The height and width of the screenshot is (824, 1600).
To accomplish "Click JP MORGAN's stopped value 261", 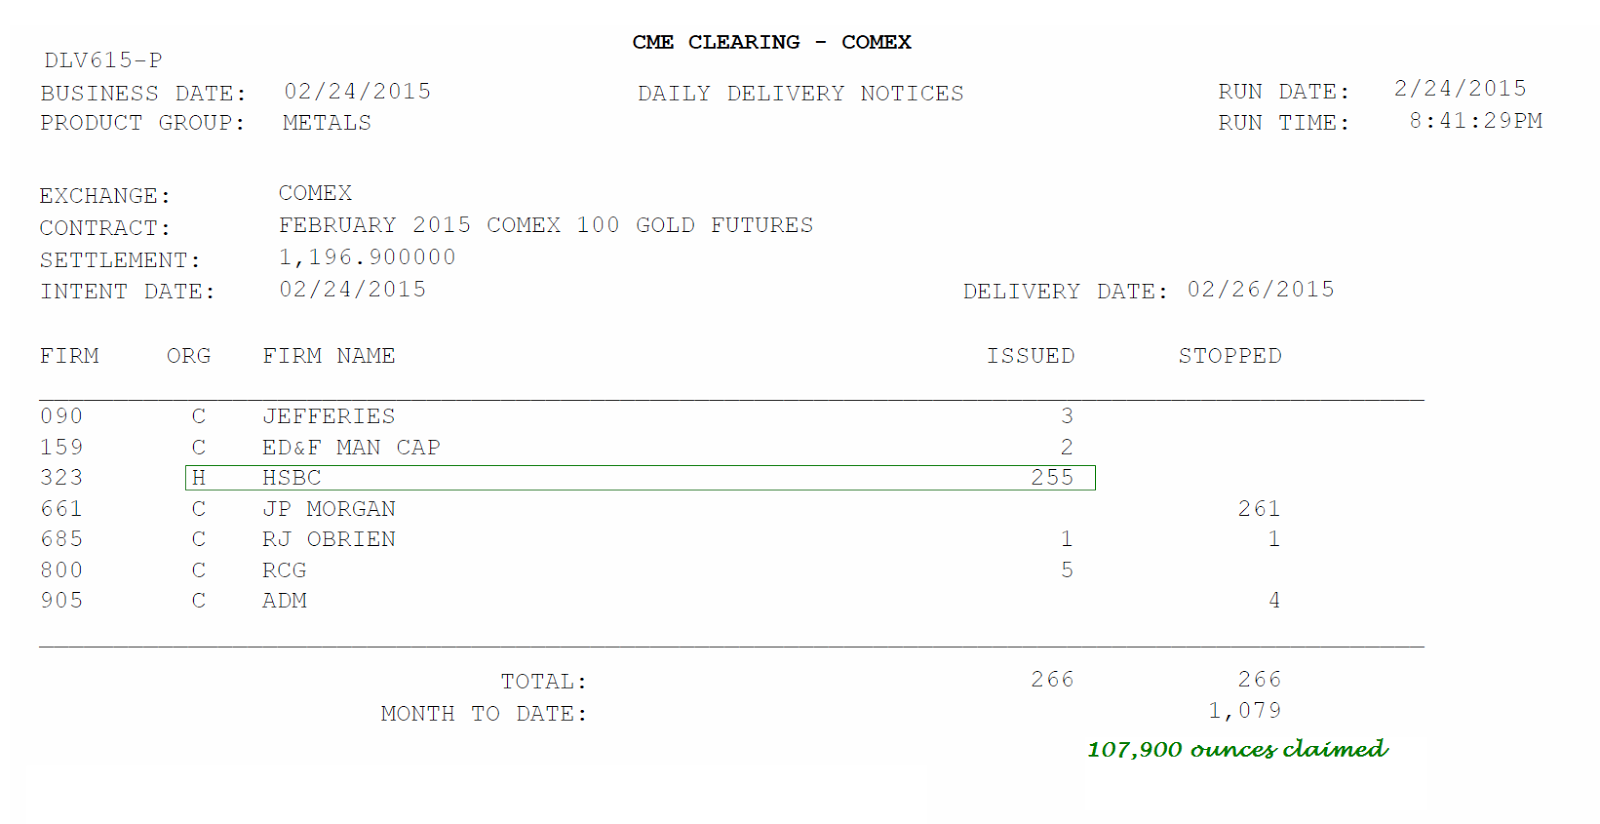I will (1259, 509).
